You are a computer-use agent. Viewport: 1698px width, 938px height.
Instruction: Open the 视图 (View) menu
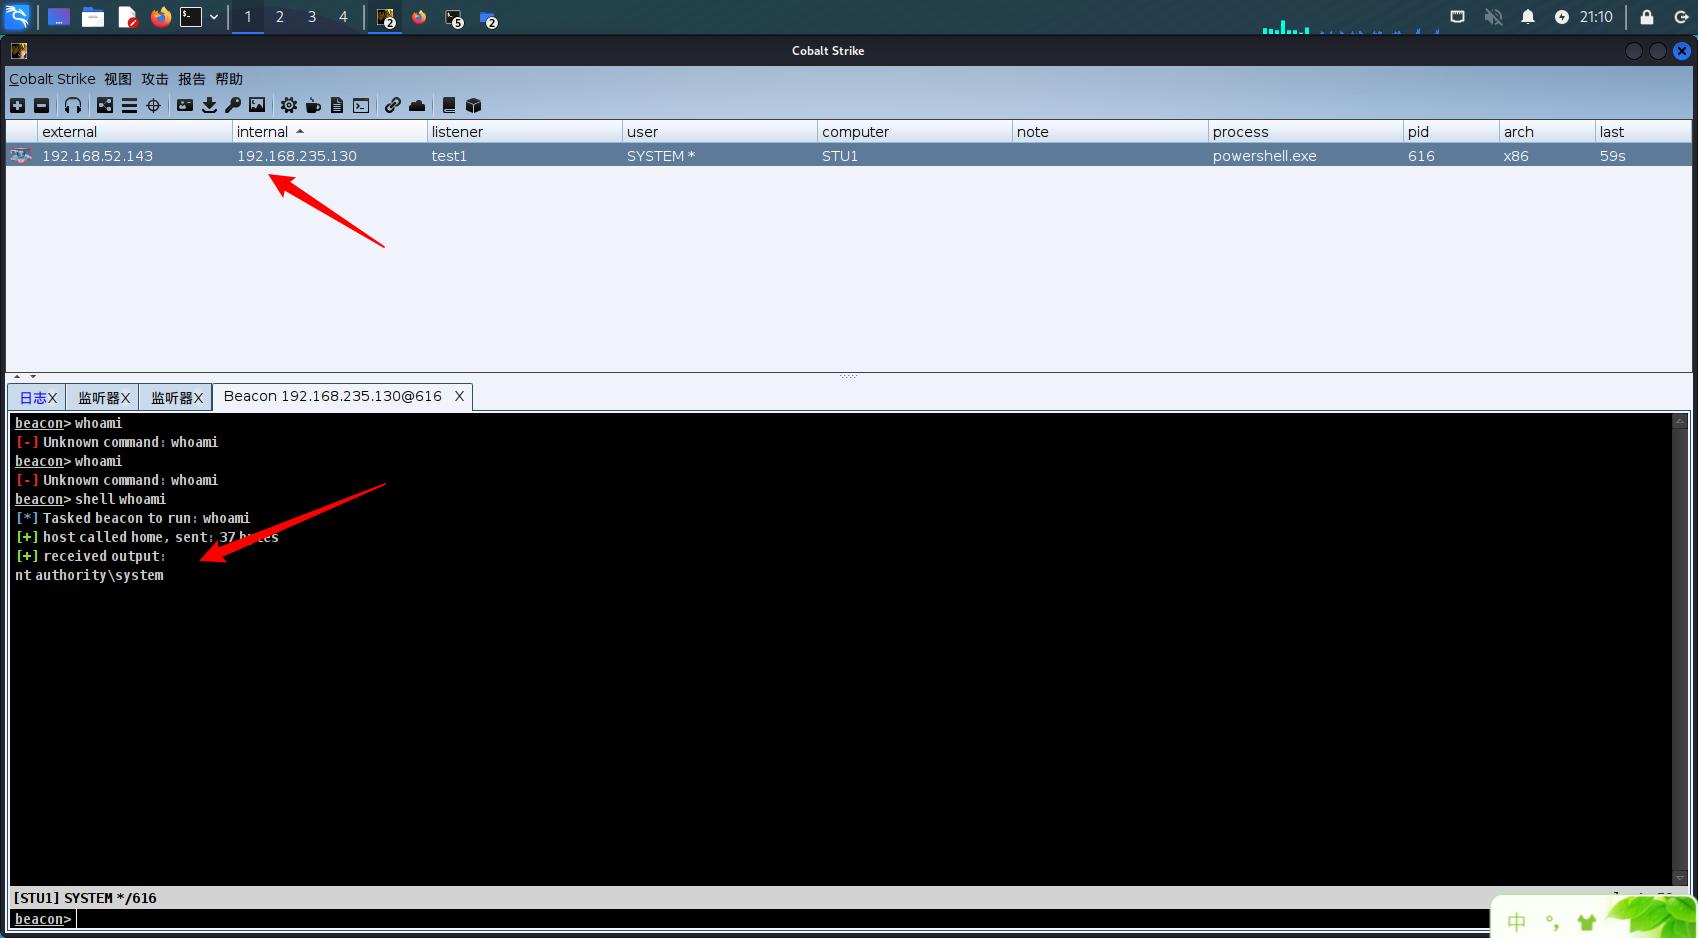[x=118, y=79]
